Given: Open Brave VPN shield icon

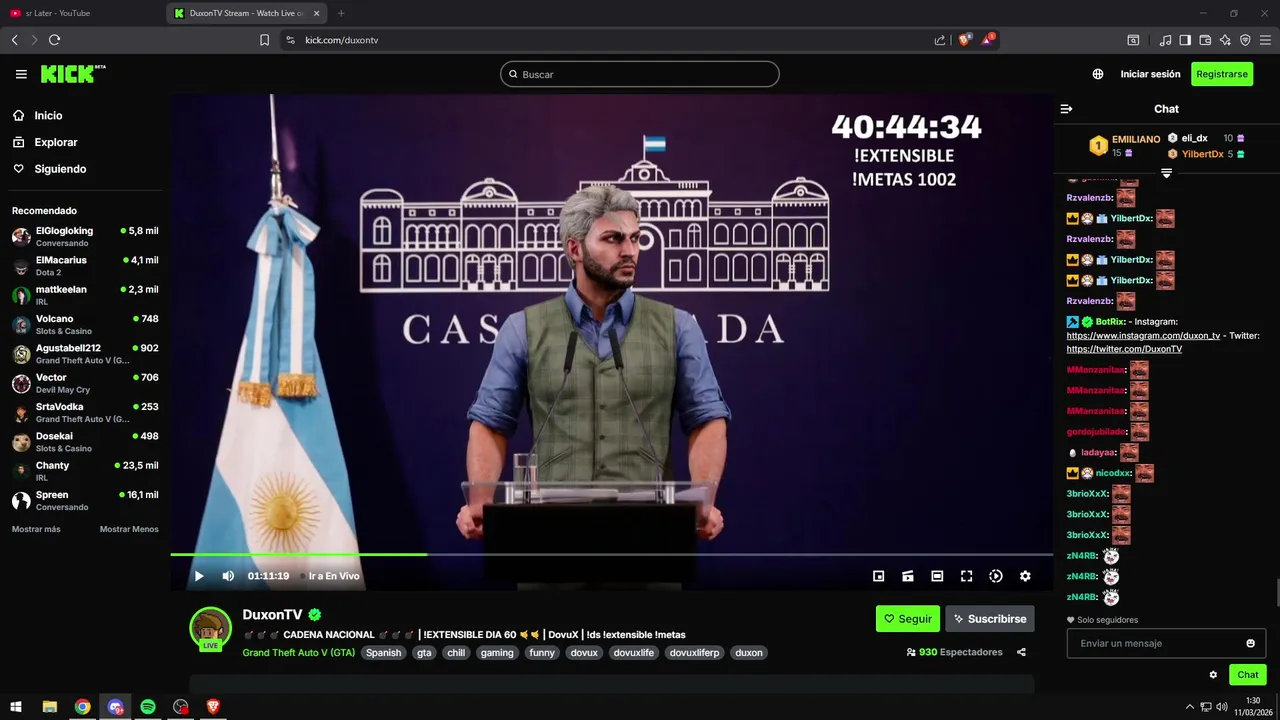Looking at the screenshot, I should click(x=1245, y=40).
